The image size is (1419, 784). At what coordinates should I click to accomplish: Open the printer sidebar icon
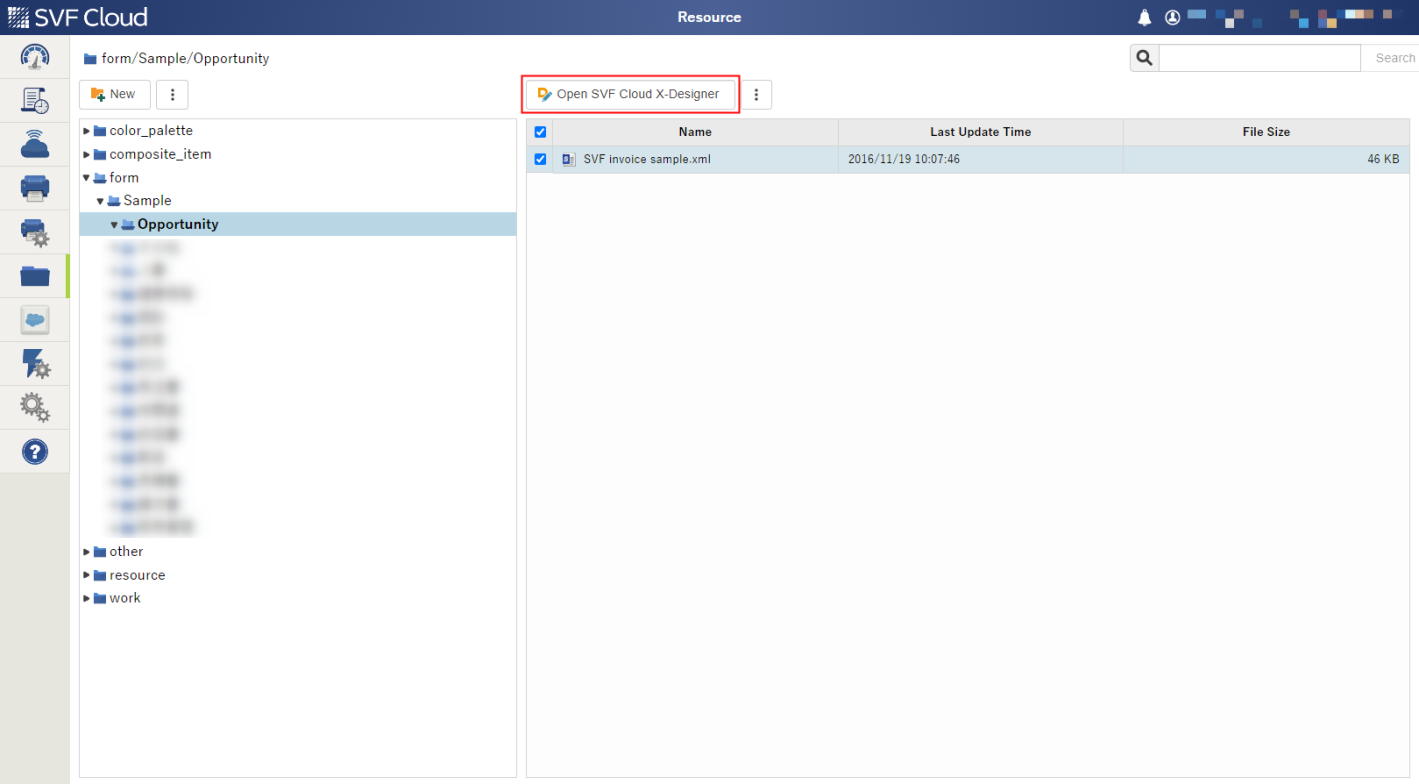tap(35, 188)
